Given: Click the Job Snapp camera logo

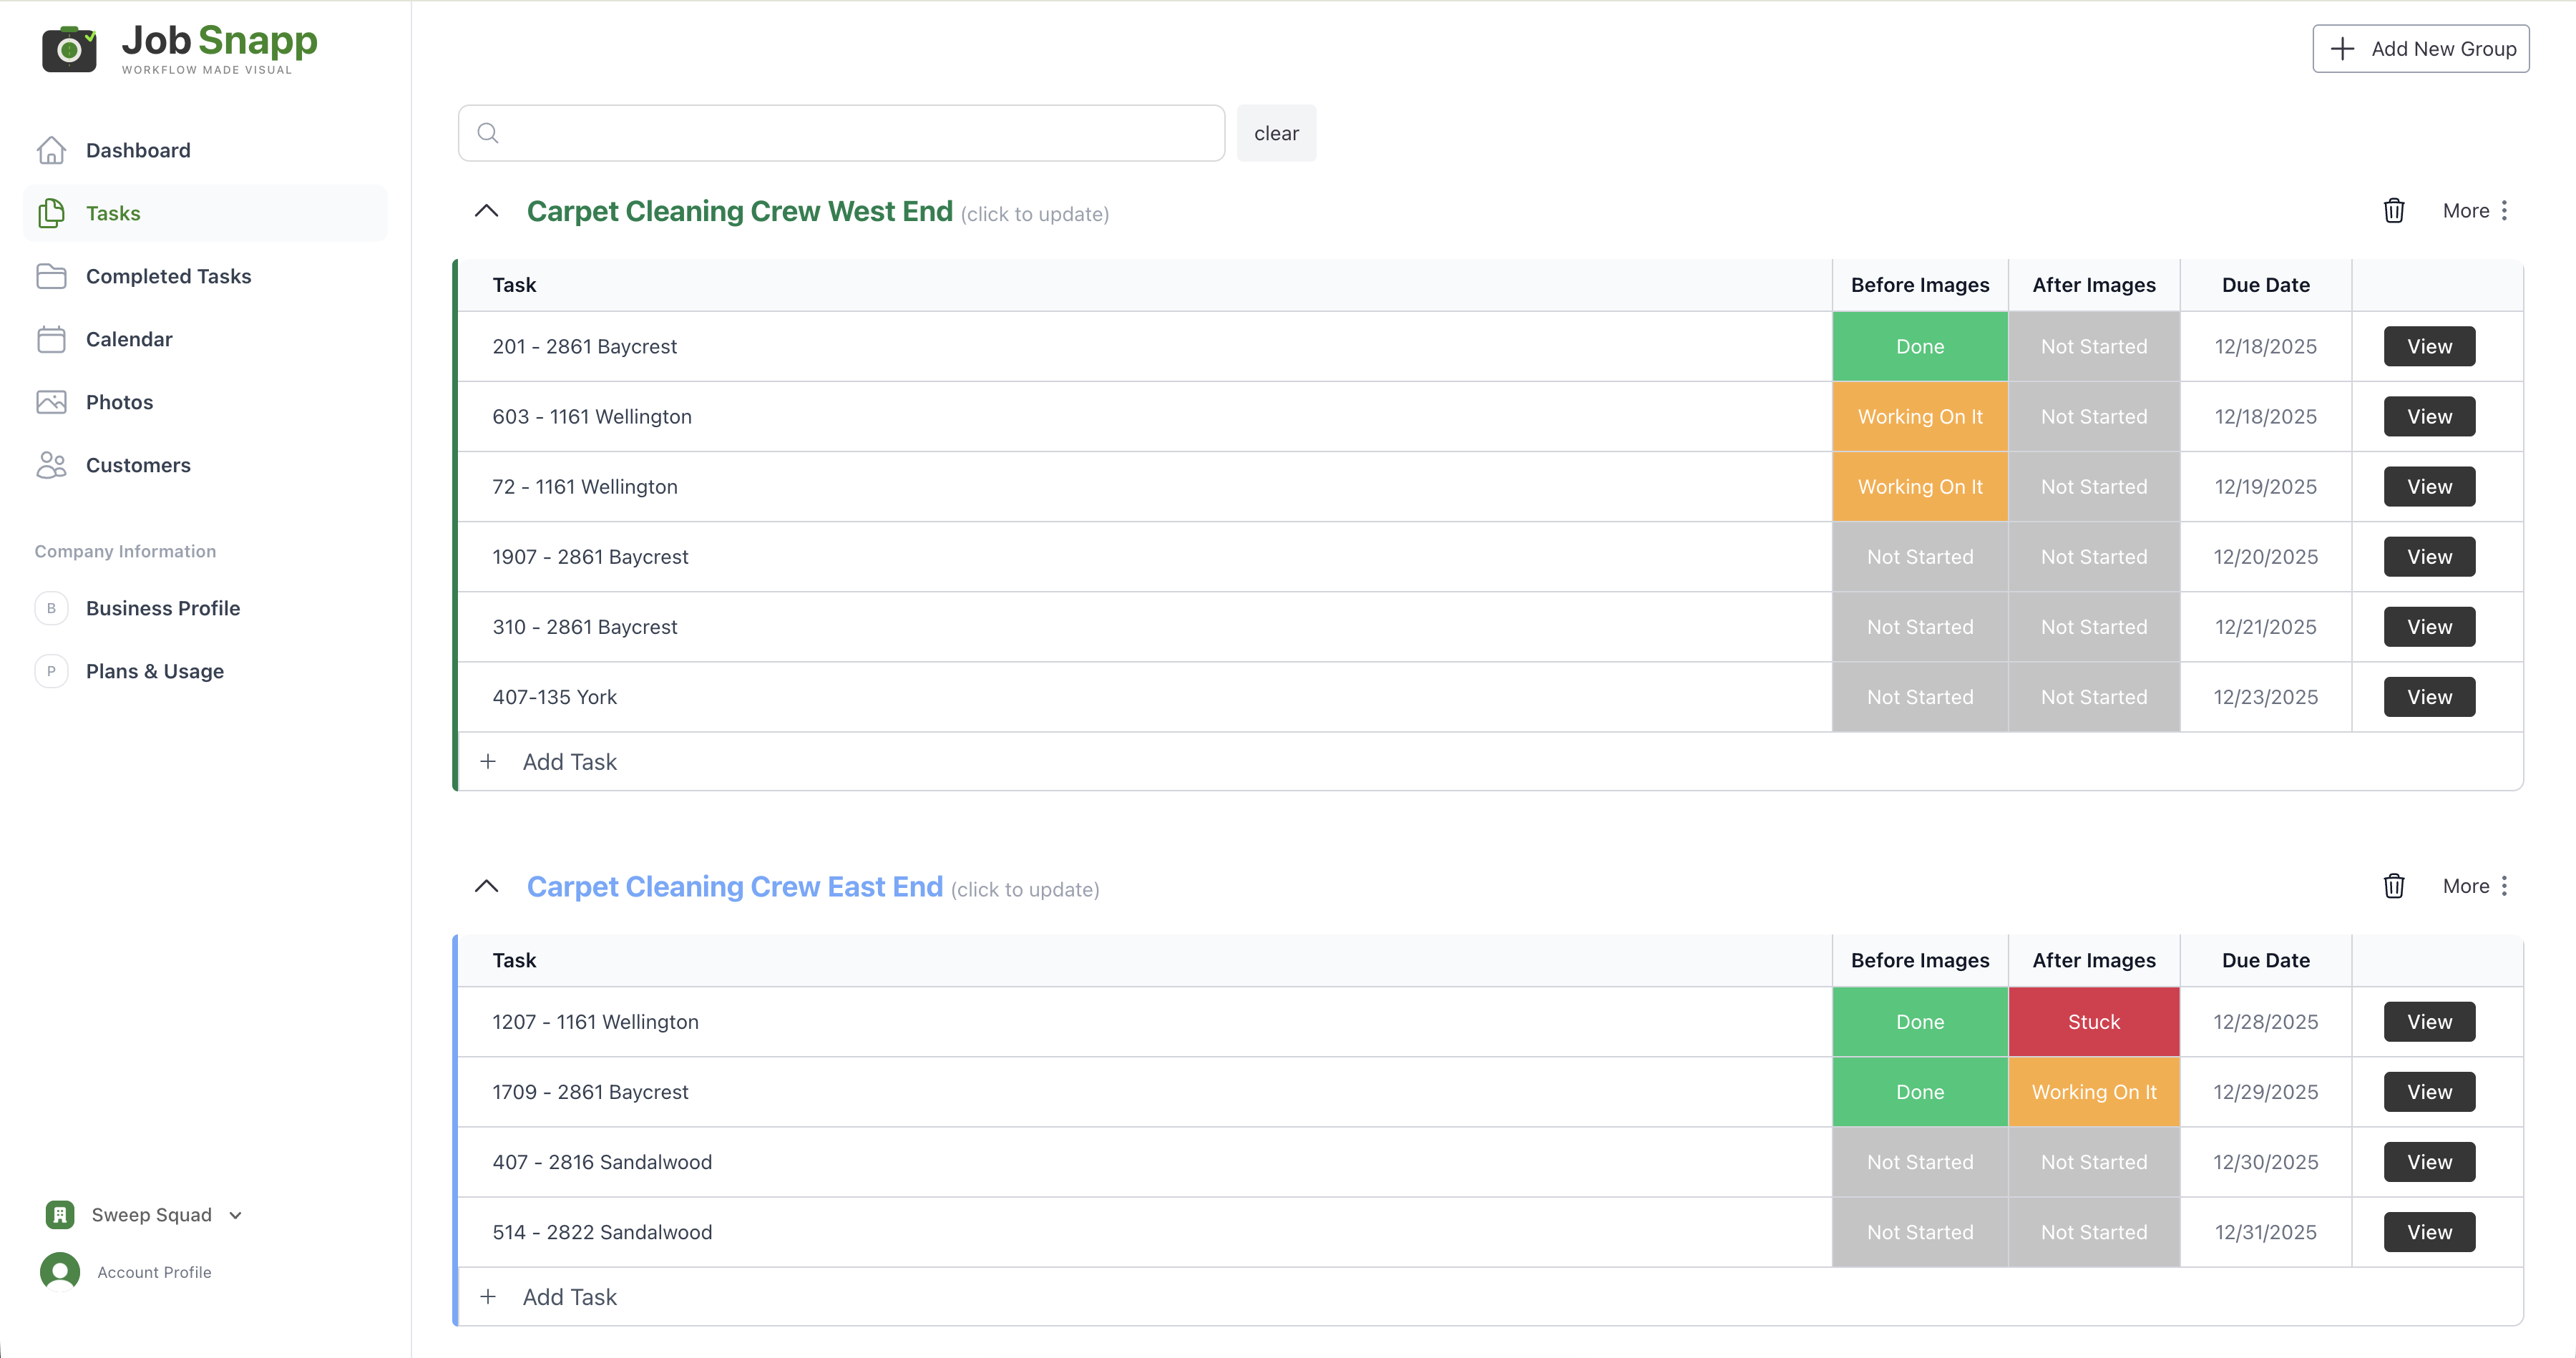Looking at the screenshot, I should pyautogui.click(x=69, y=48).
